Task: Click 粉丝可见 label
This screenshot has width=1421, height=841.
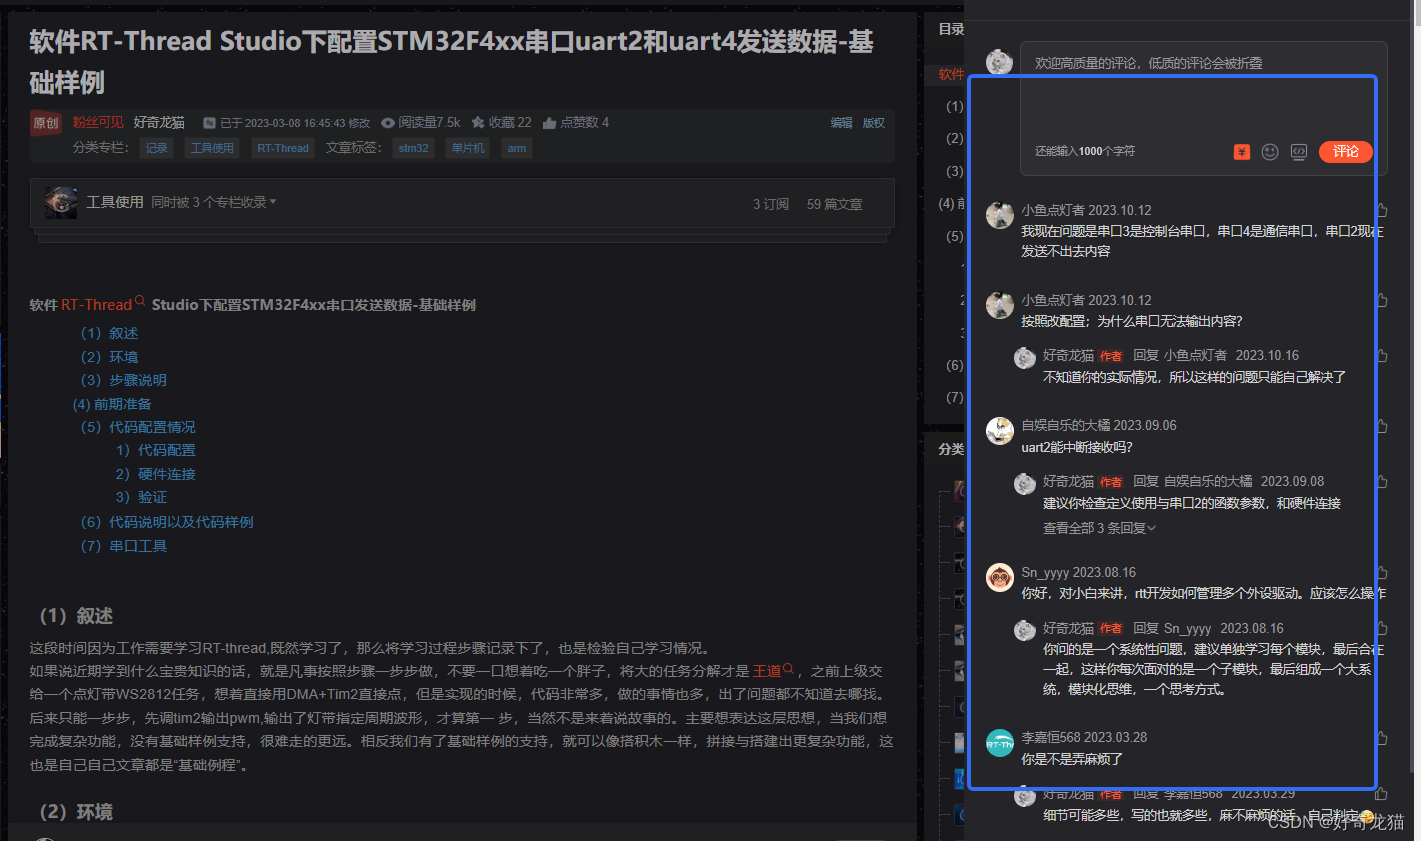Action: [98, 122]
